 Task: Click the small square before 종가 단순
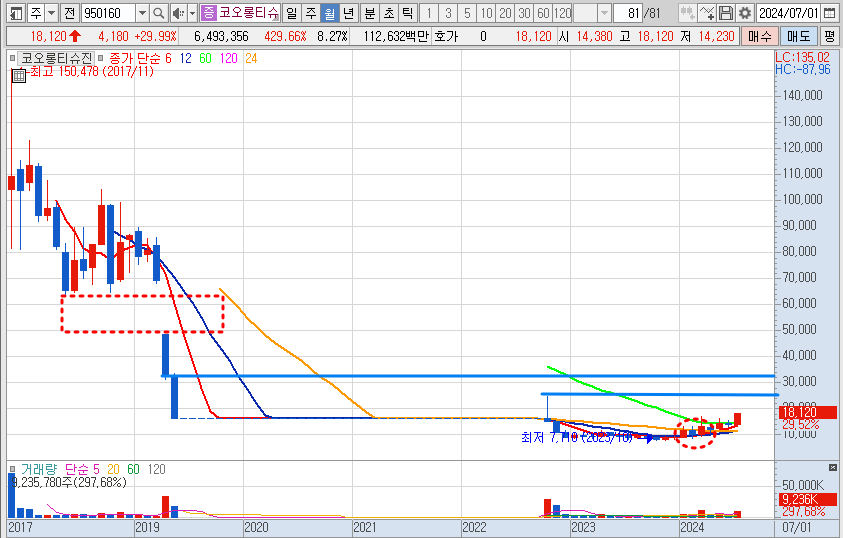click(101, 58)
